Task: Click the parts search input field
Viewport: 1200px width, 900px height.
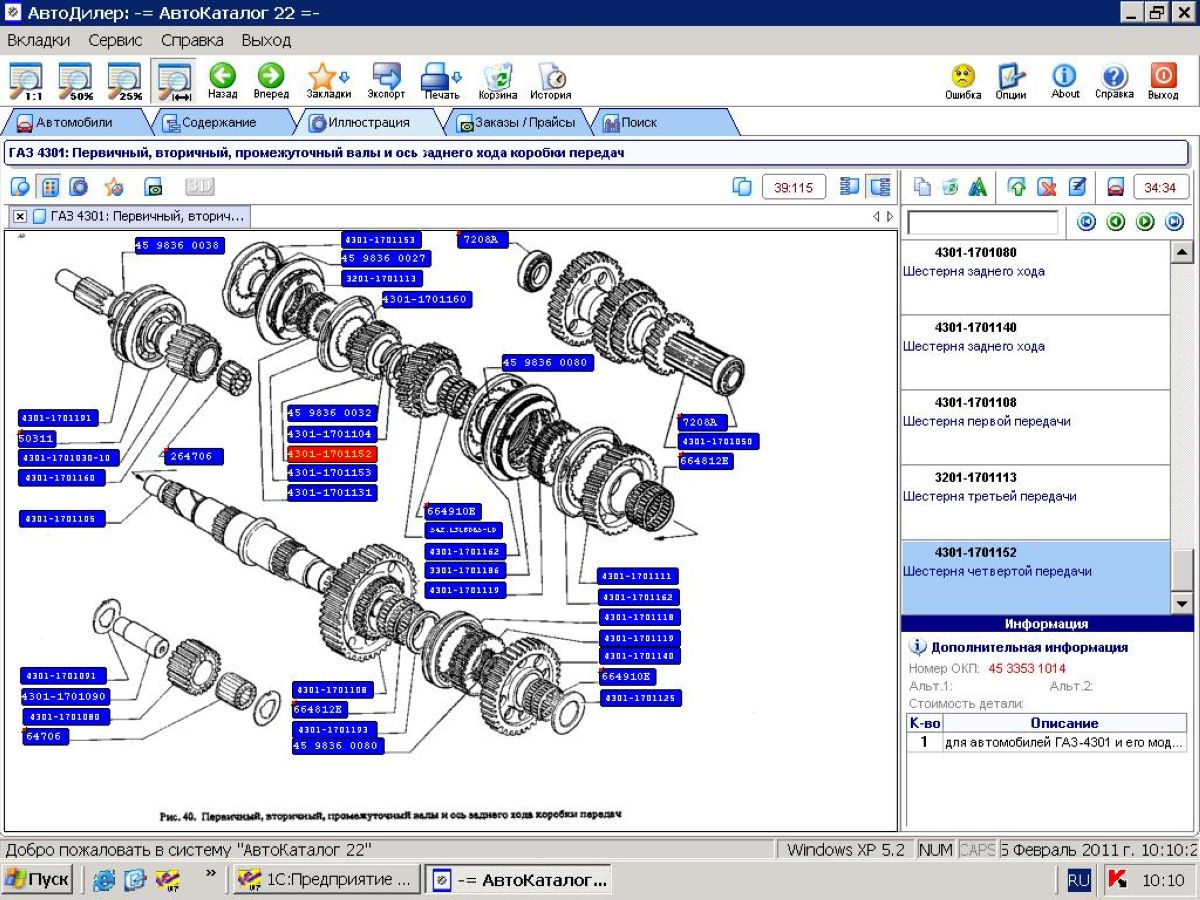Action: [982, 222]
